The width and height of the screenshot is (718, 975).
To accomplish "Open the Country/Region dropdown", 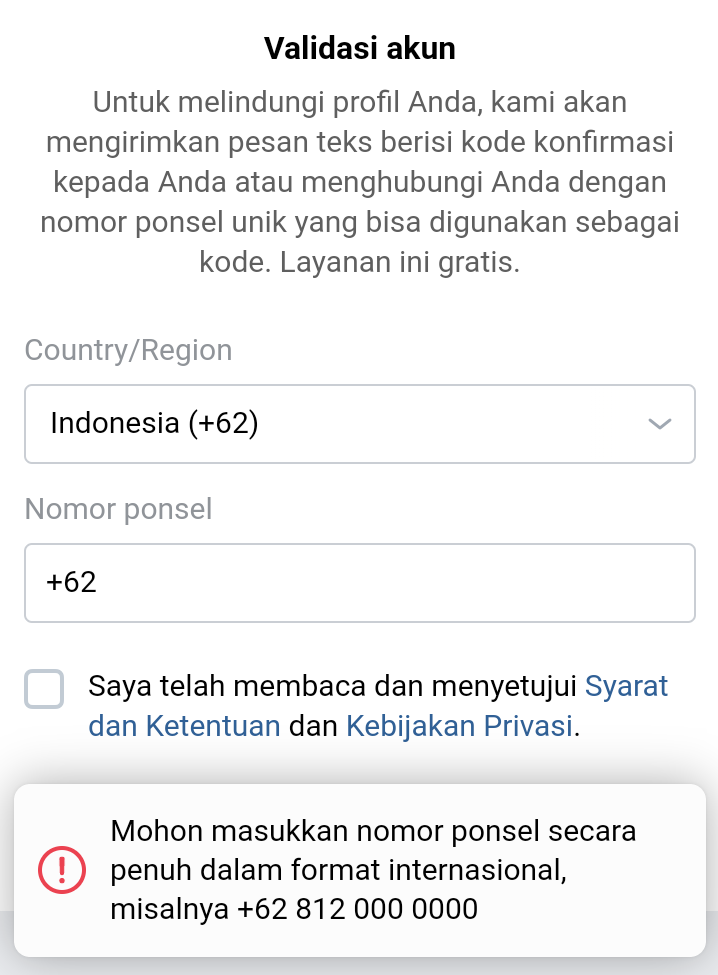I will pos(360,424).
